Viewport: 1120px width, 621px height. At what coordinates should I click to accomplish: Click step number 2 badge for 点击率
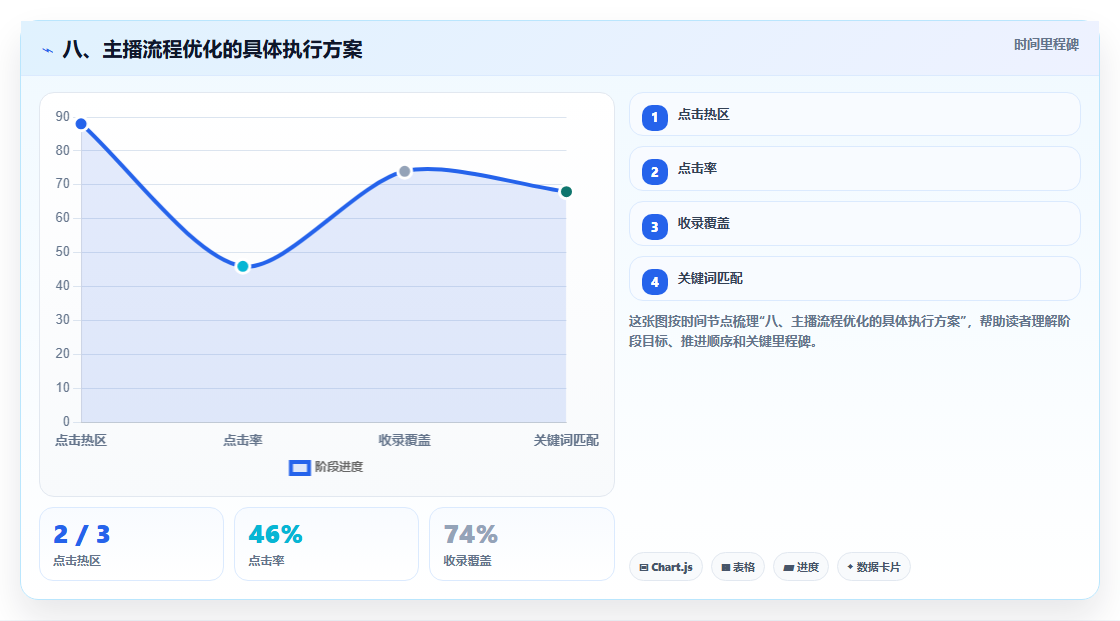coord(654,172)
